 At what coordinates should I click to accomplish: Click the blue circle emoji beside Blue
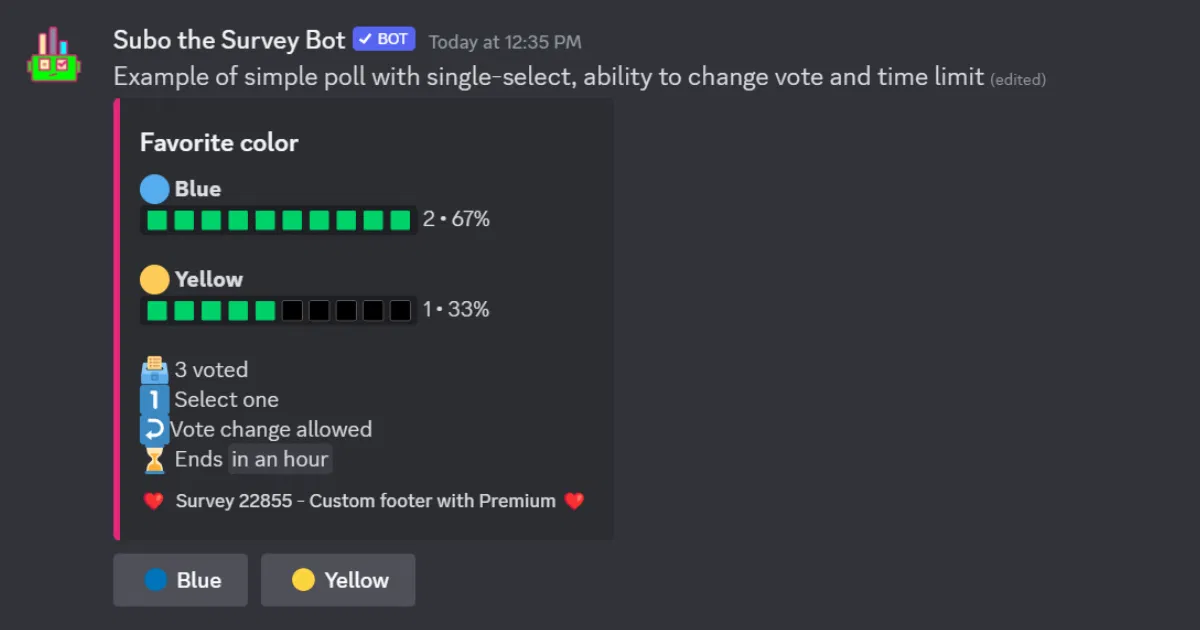tap(154, 189)
